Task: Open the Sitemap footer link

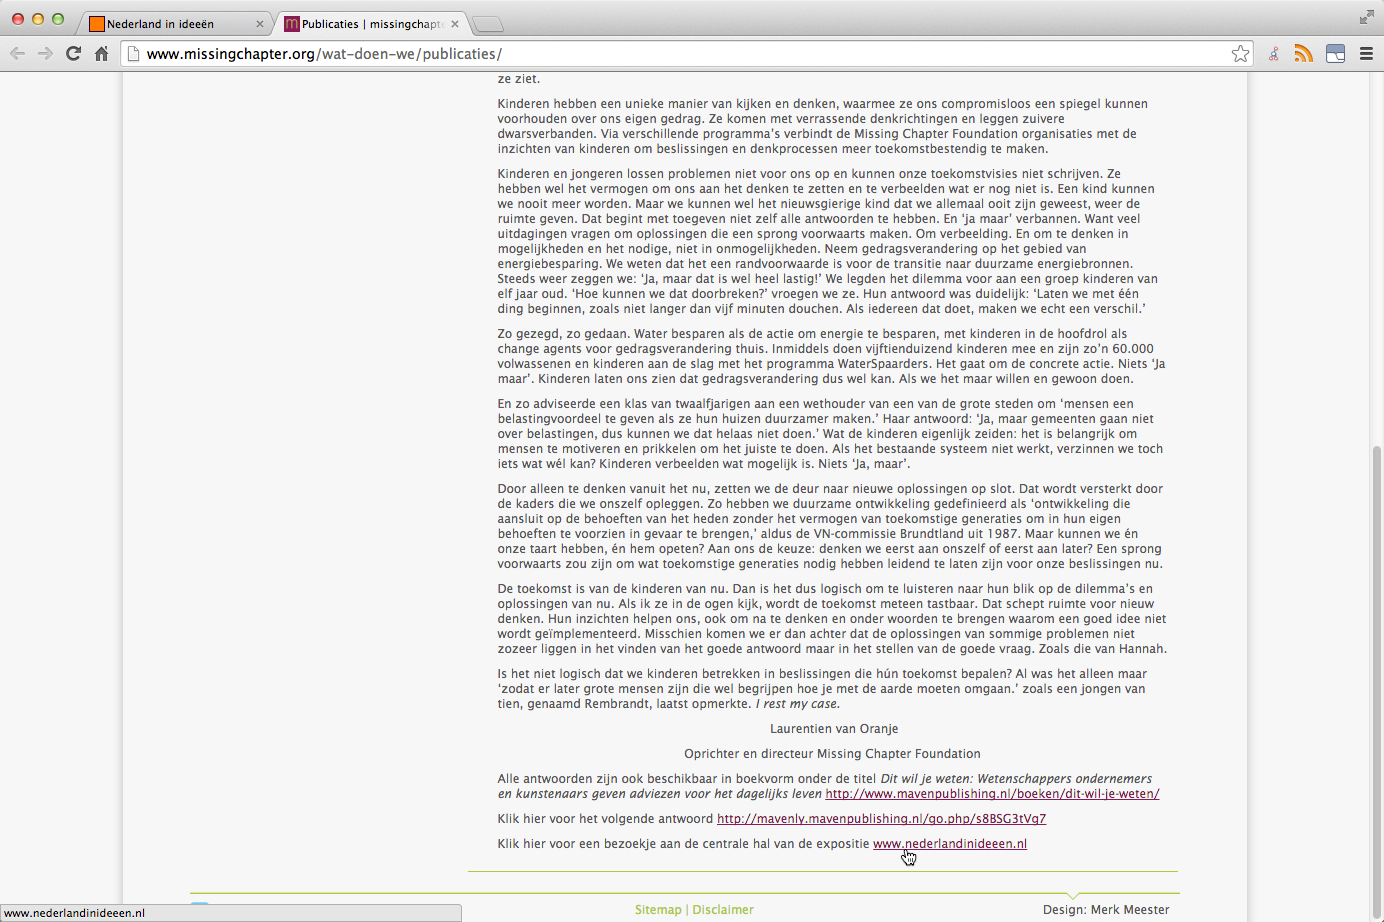Action: coord(657,910)
